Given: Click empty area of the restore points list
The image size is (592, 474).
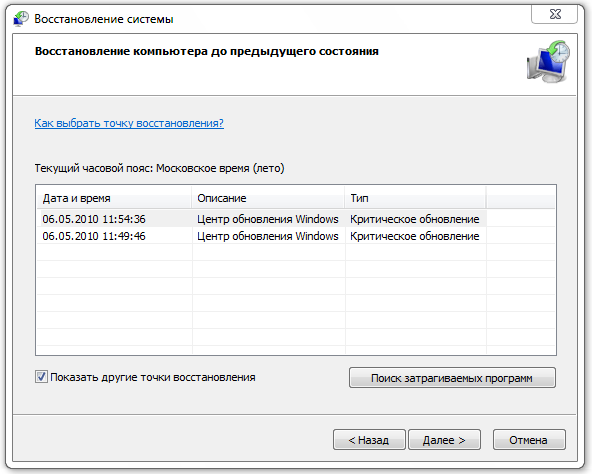Looking at the screenshot, I should 296,298.
